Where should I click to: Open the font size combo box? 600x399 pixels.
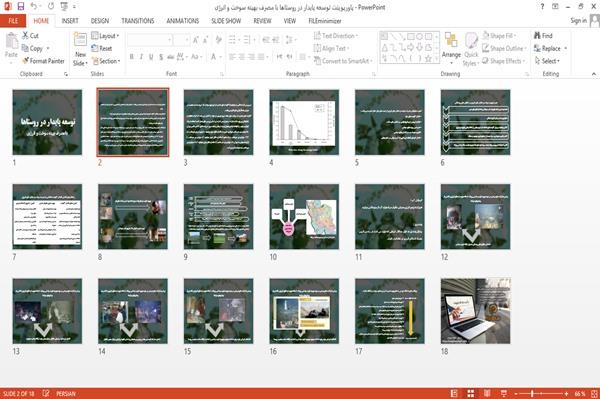181,40
